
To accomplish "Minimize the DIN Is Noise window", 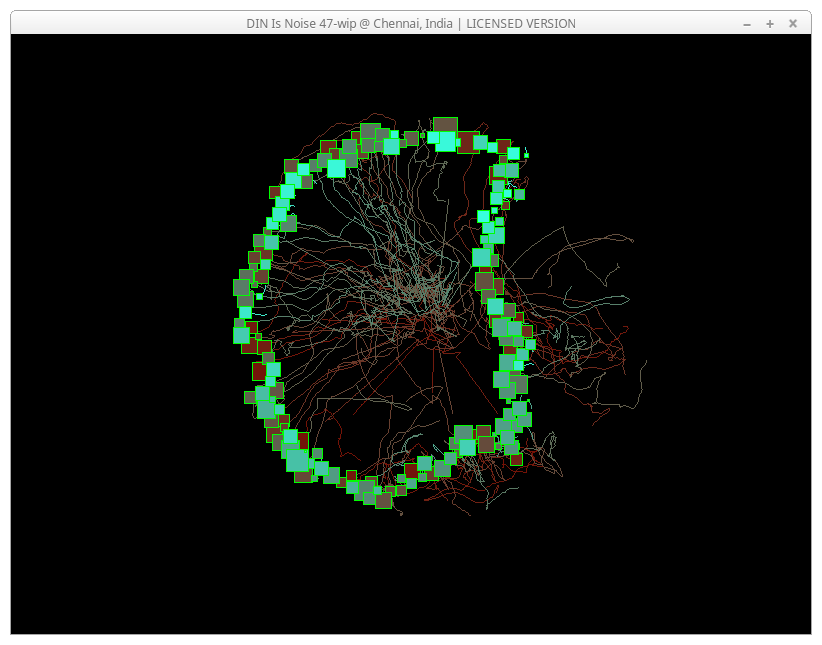I will [747, 23].
